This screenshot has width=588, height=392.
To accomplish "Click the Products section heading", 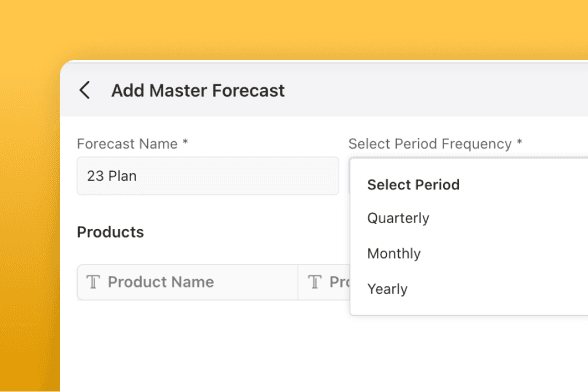I will 110,232.
